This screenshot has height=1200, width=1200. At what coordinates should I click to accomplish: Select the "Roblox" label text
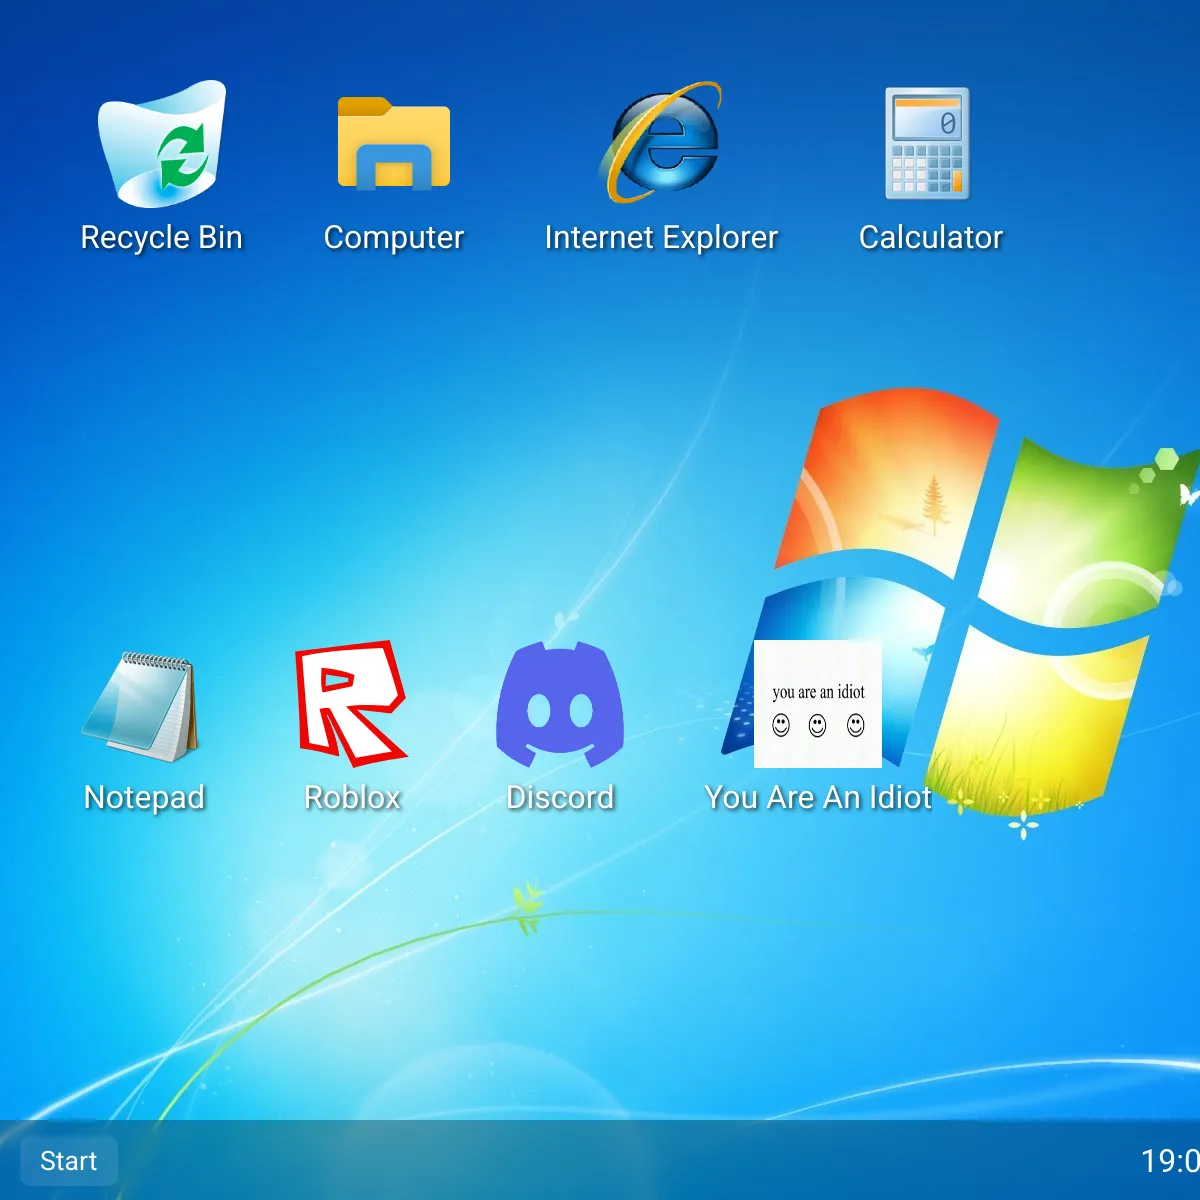[352, 797]
